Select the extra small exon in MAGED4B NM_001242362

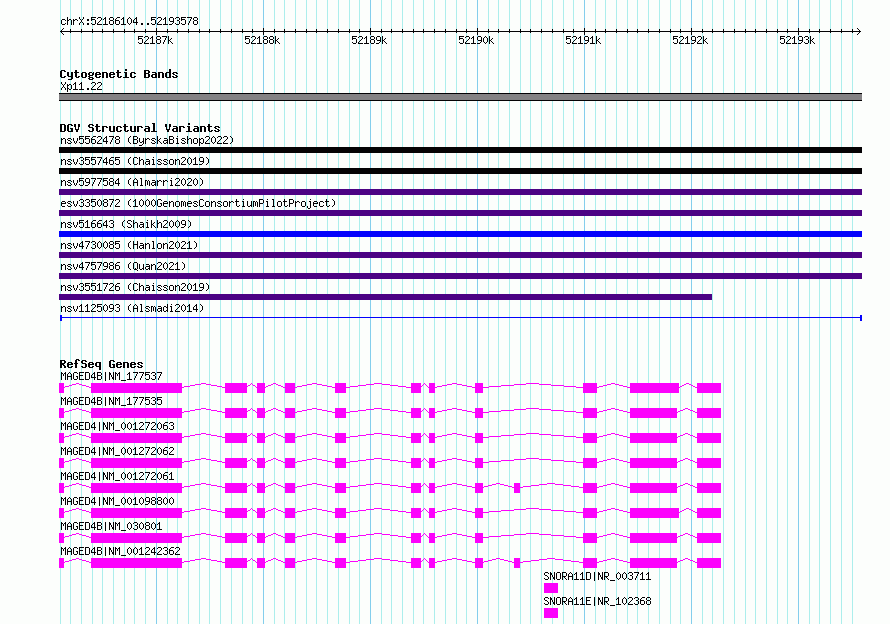517,563
